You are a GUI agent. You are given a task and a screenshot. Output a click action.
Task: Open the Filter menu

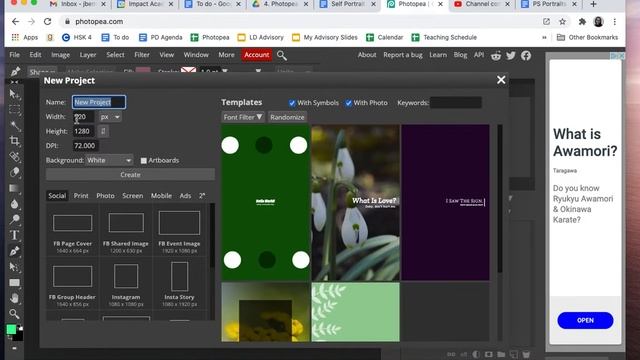[142, 55]
